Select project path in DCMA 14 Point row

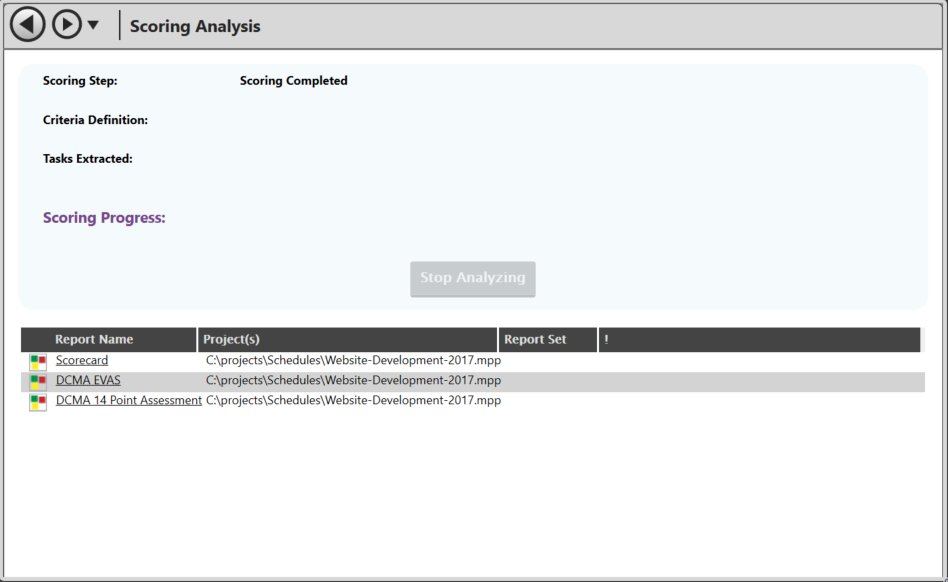(x=353, y=400)
